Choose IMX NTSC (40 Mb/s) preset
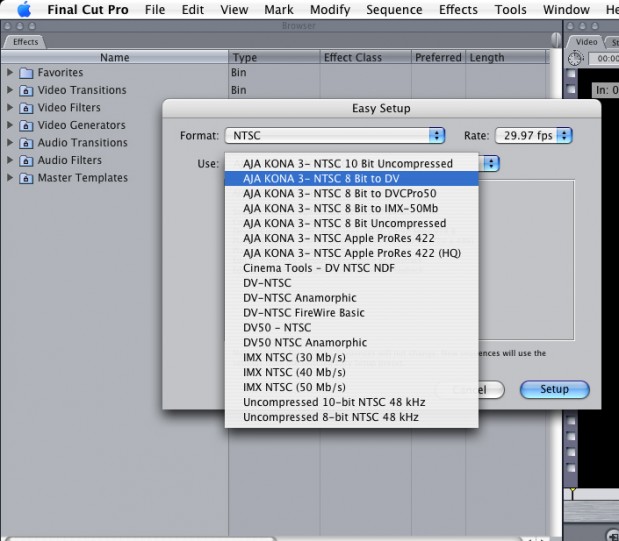Viewport: 619px width, 541px height. point(351,372)
